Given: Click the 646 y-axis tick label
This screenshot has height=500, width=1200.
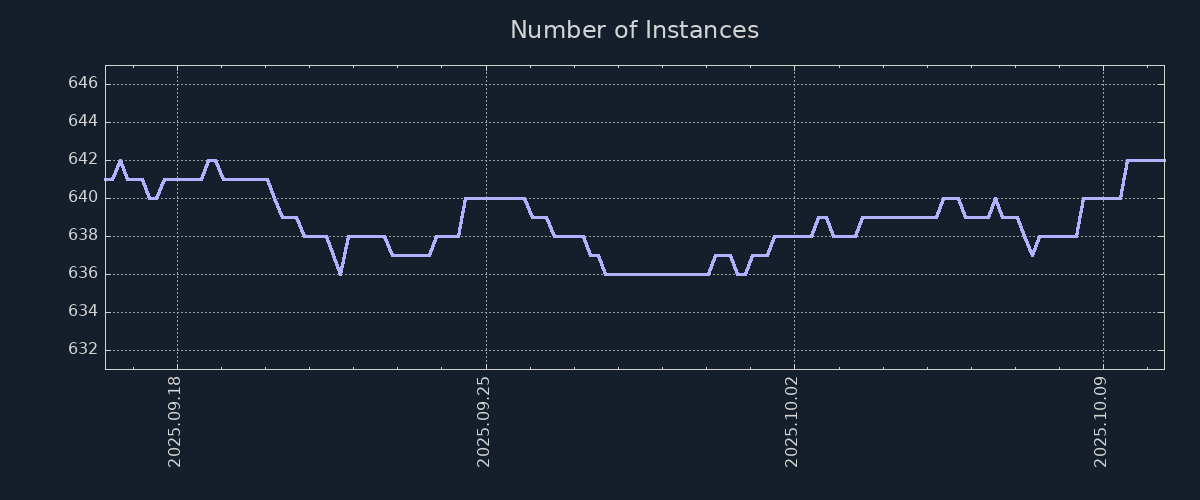Looking at the screenshot, I should click(x=83, y=83).
